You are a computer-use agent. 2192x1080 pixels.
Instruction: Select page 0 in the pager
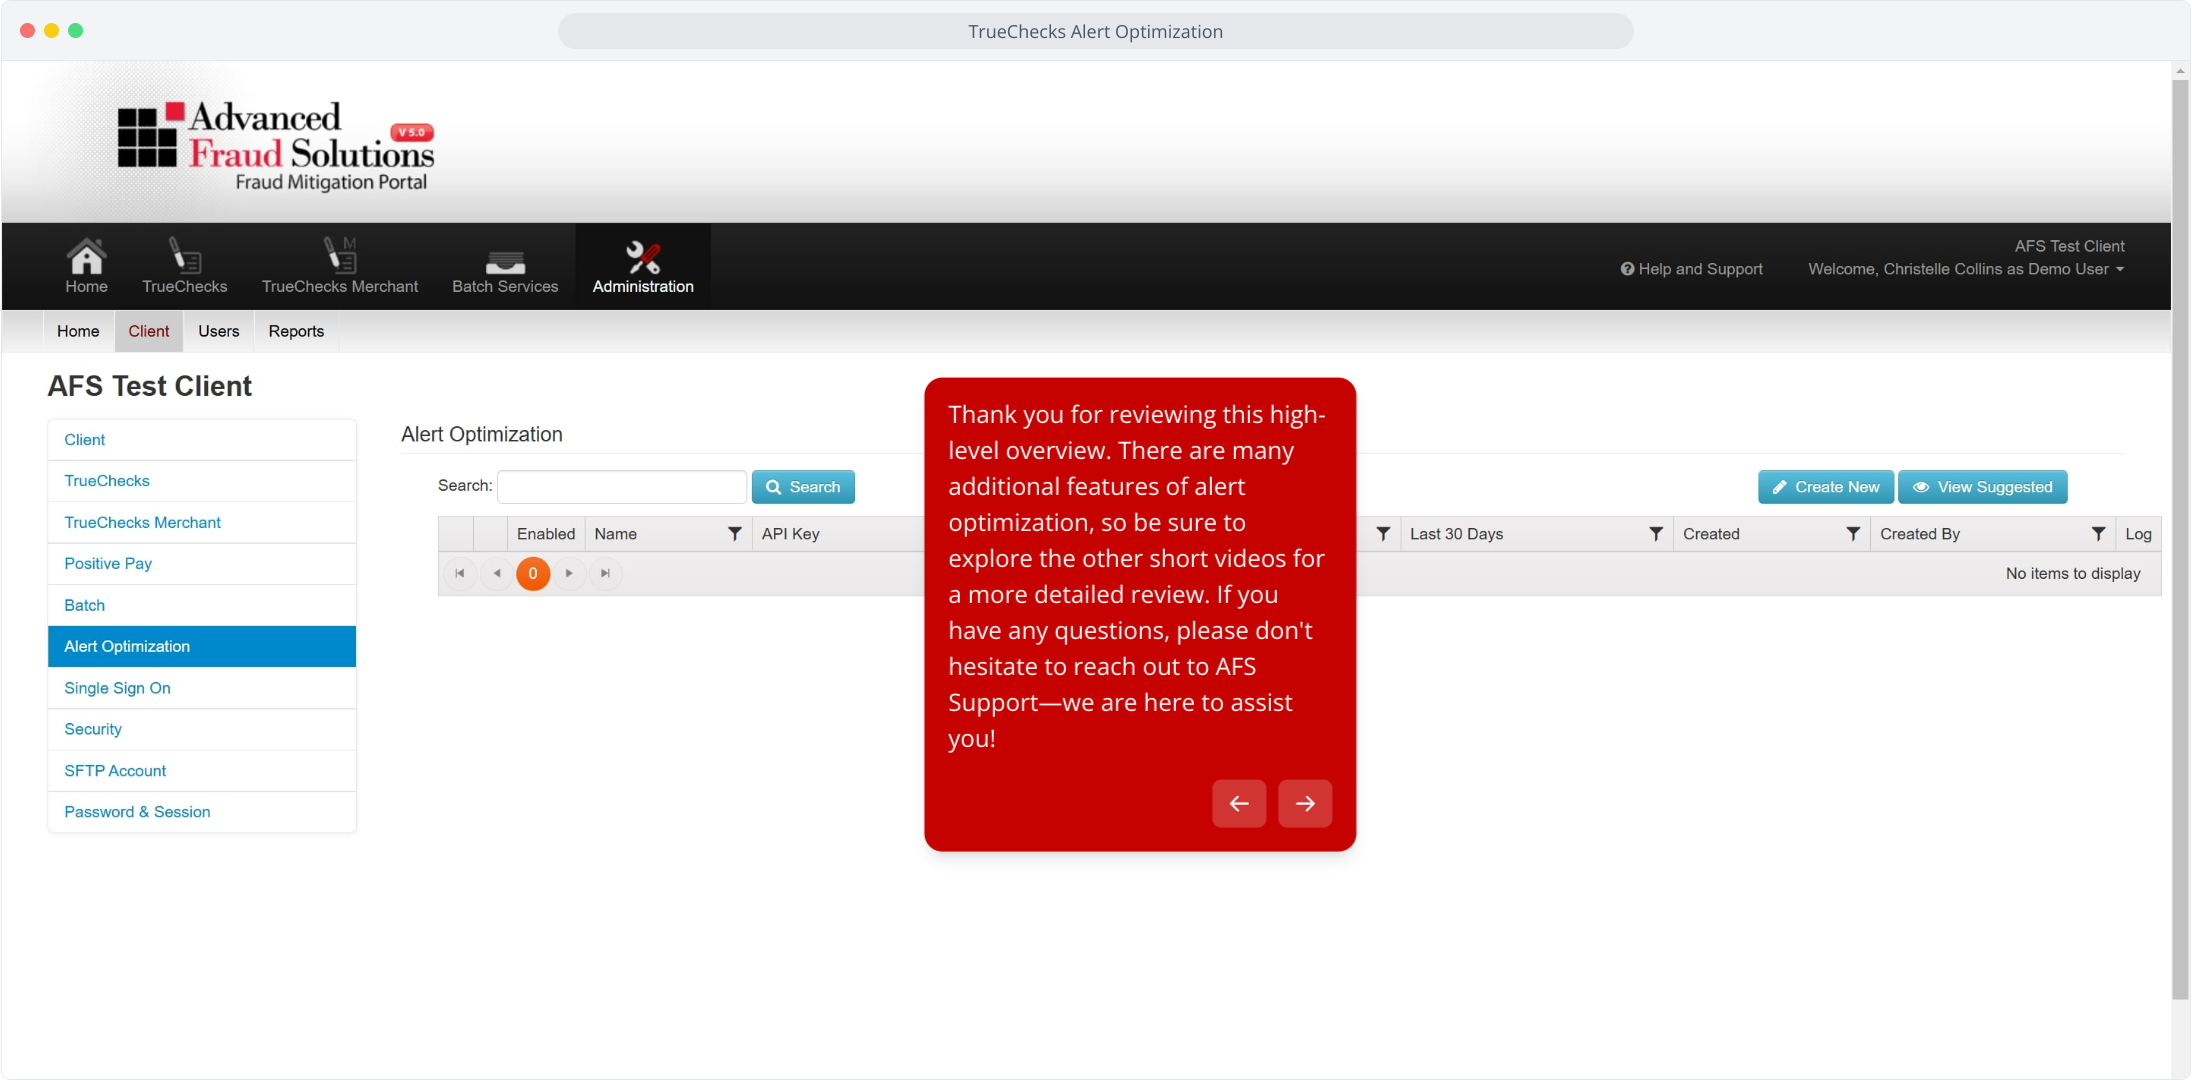pos(533,573)
